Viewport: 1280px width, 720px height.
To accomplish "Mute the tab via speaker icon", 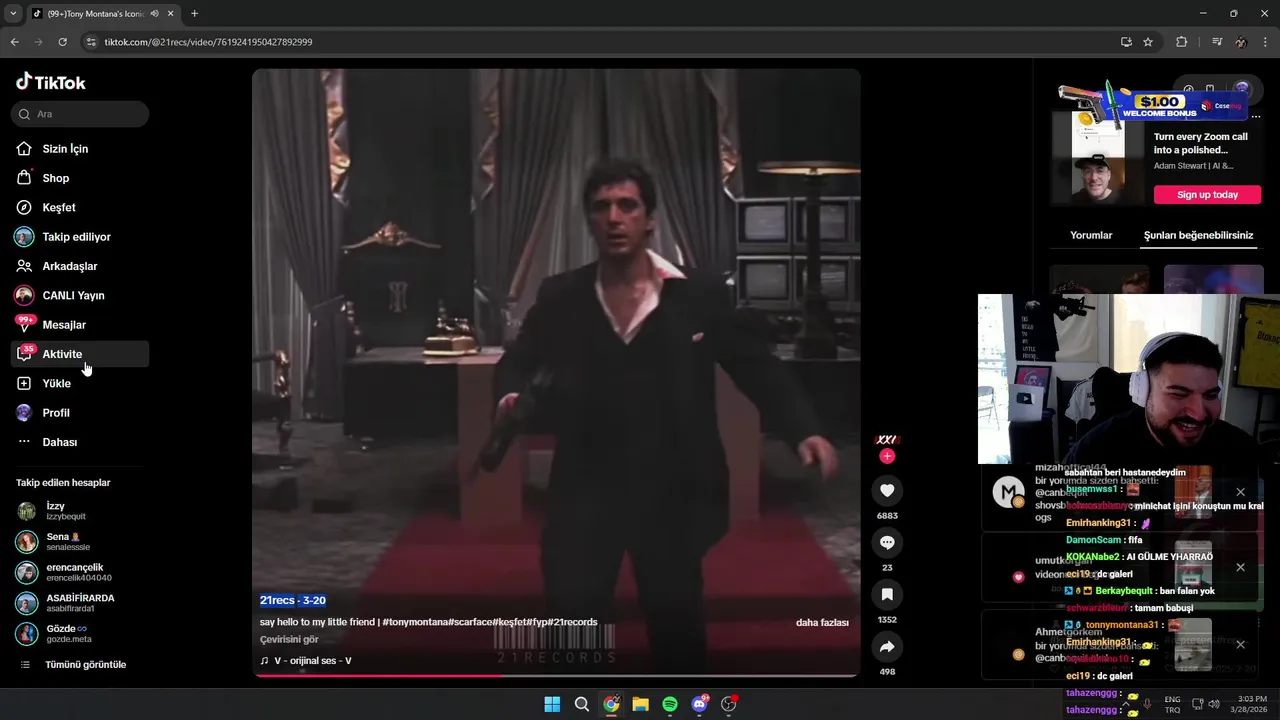I will click(154, 14).
